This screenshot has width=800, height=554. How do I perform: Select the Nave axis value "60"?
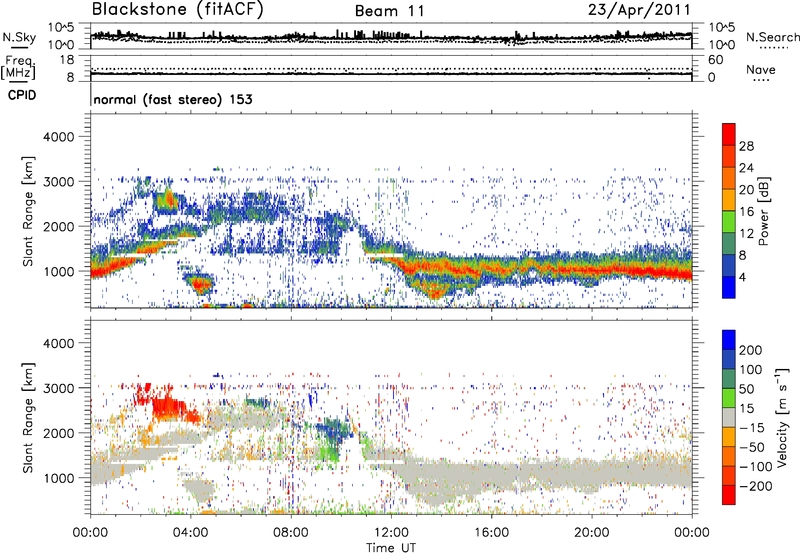[715, 60]
